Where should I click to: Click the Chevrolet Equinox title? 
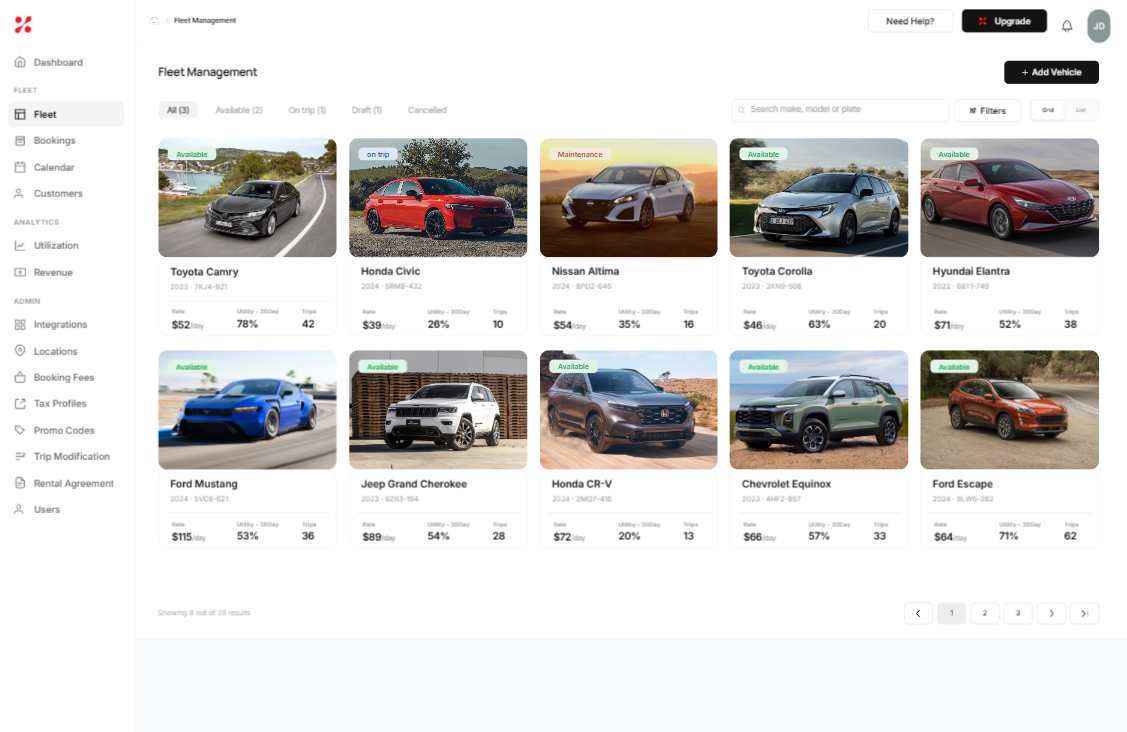(786, 484)
